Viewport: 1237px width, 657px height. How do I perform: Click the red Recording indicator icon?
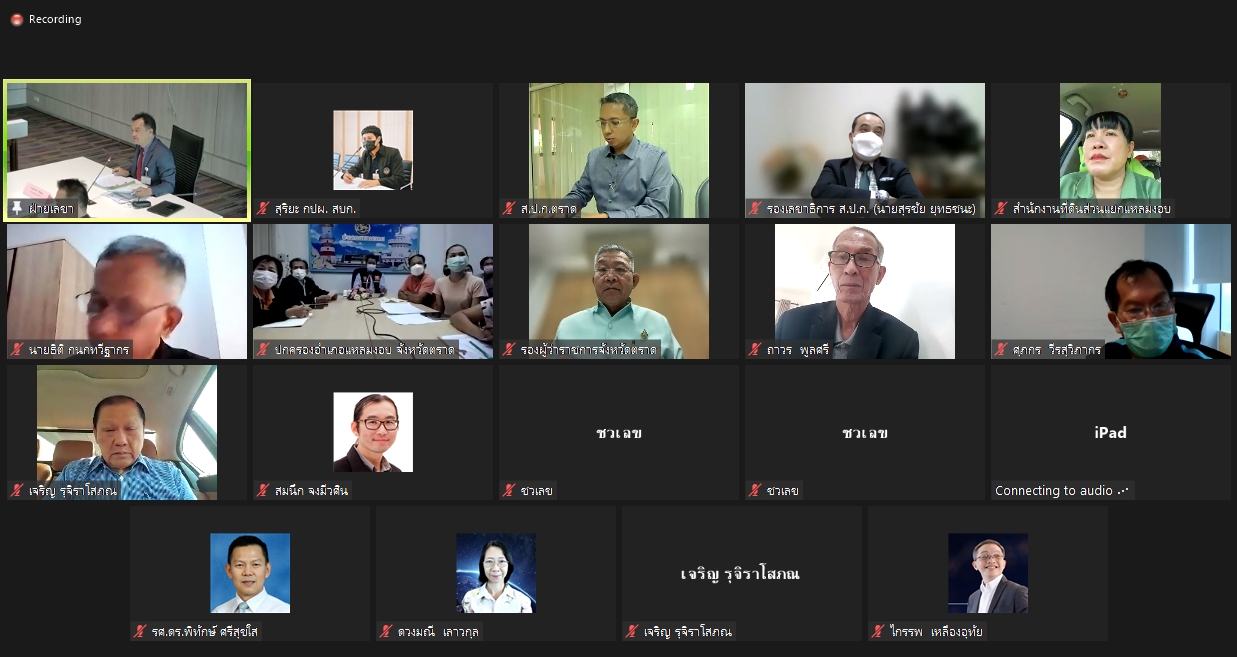16,19
